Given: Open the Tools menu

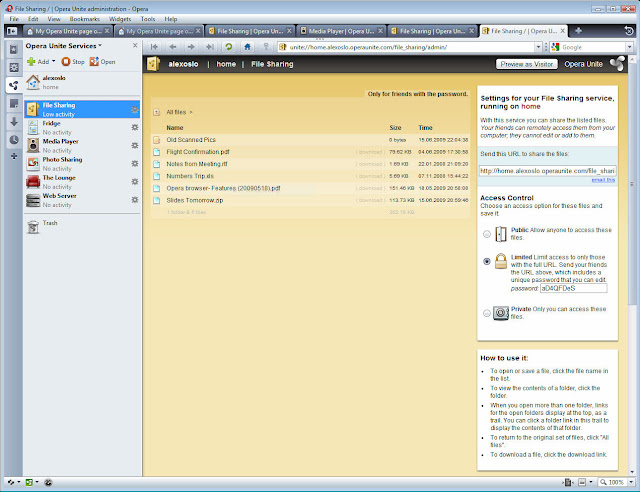Looking at the screenshot, I should (x=148, y=19).
